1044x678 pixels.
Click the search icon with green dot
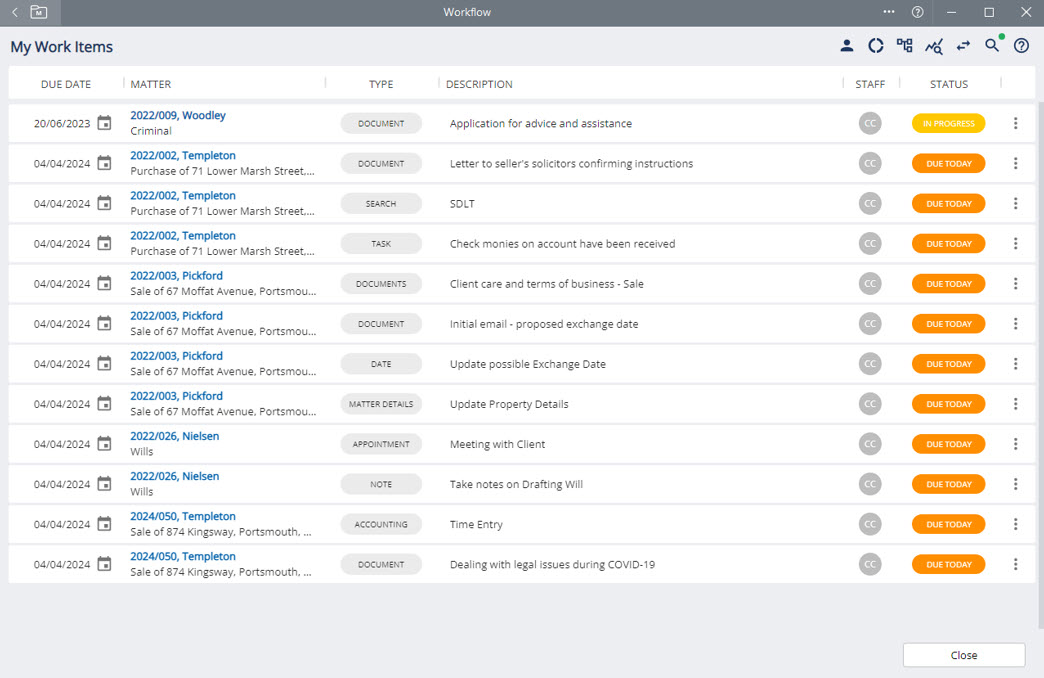tap(992, 45)
